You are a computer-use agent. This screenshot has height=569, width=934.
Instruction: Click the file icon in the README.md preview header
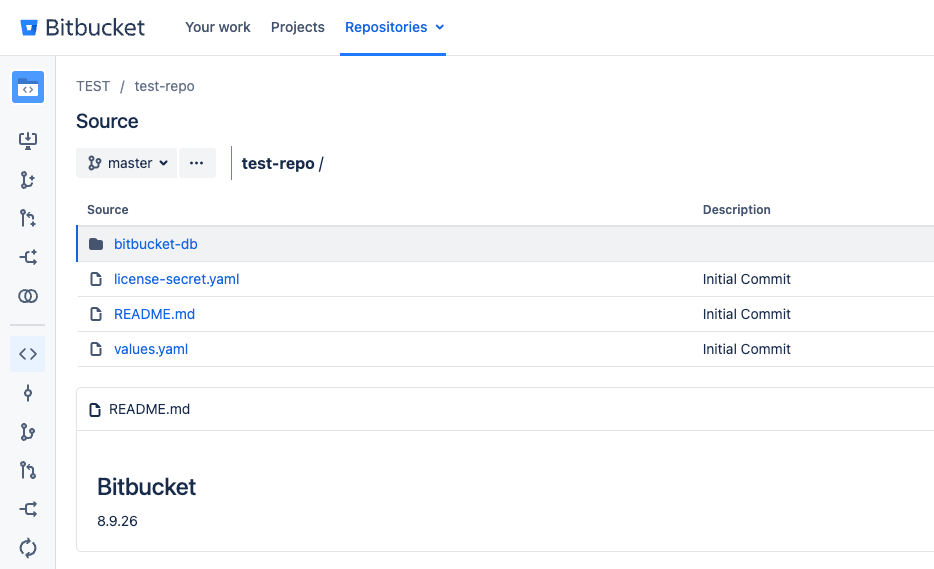(x=95, y=410)
